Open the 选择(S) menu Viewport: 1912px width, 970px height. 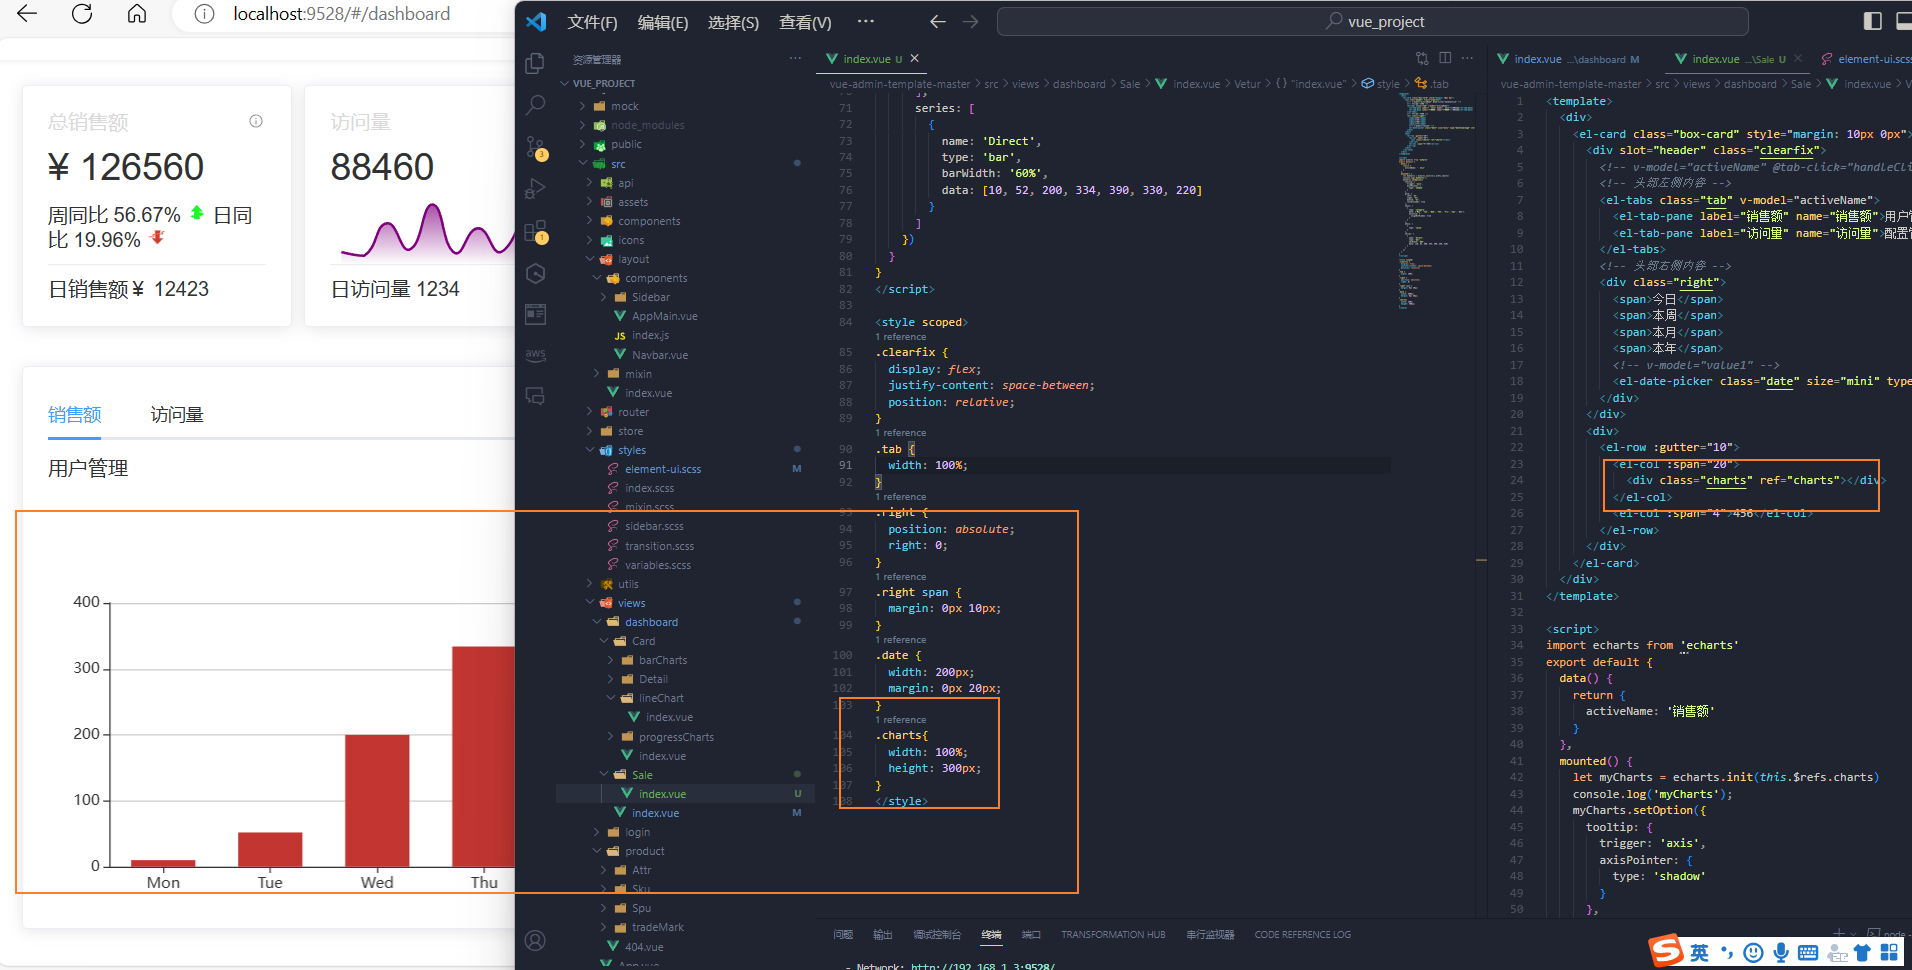pyautogui.click(x=733, y=22)
